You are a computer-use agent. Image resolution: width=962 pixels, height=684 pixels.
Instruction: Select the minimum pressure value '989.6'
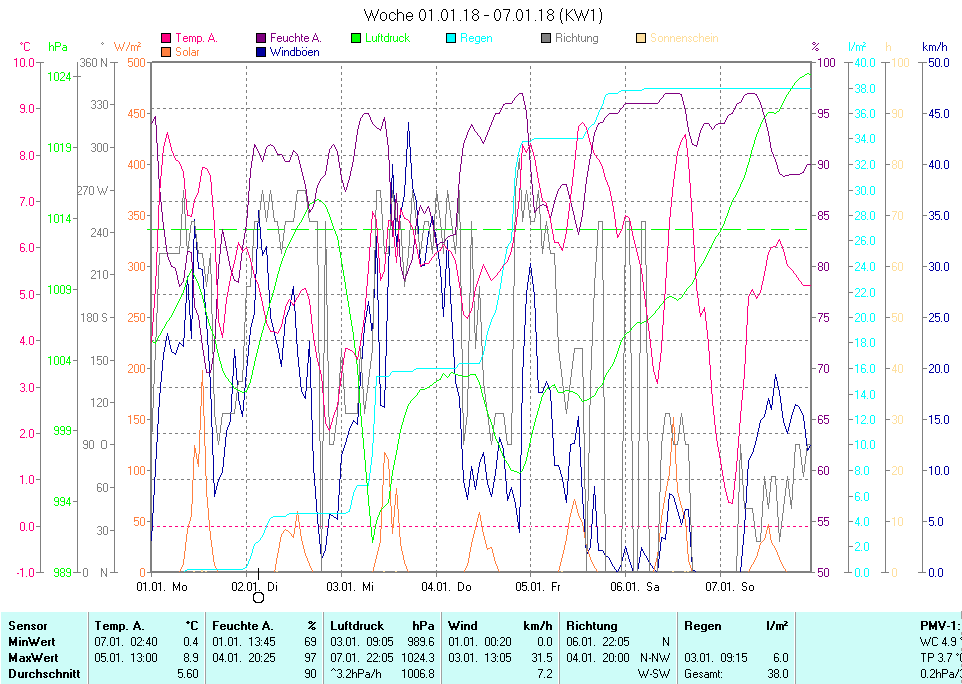(x=421, y=642)
